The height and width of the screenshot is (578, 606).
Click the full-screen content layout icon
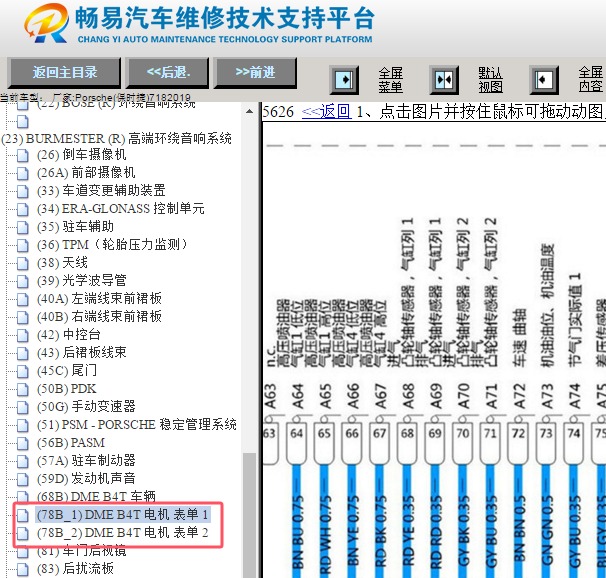[544, 80]
